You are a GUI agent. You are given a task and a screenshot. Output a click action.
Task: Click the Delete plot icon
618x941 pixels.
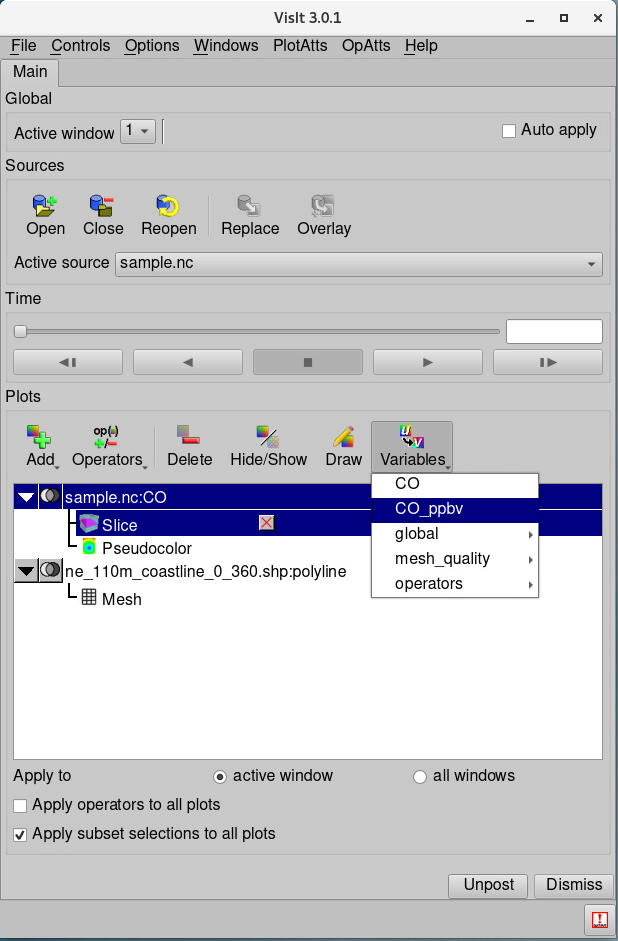pos(189,437)
